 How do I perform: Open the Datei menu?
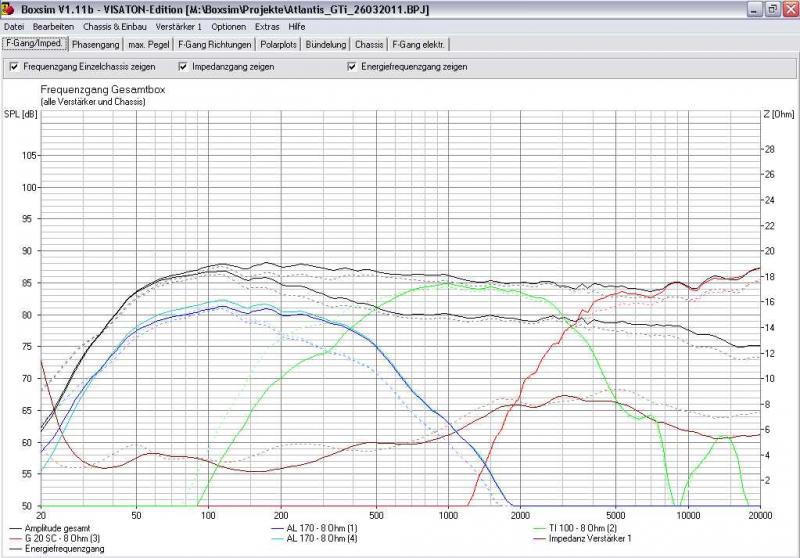click(x=14, y=27)
